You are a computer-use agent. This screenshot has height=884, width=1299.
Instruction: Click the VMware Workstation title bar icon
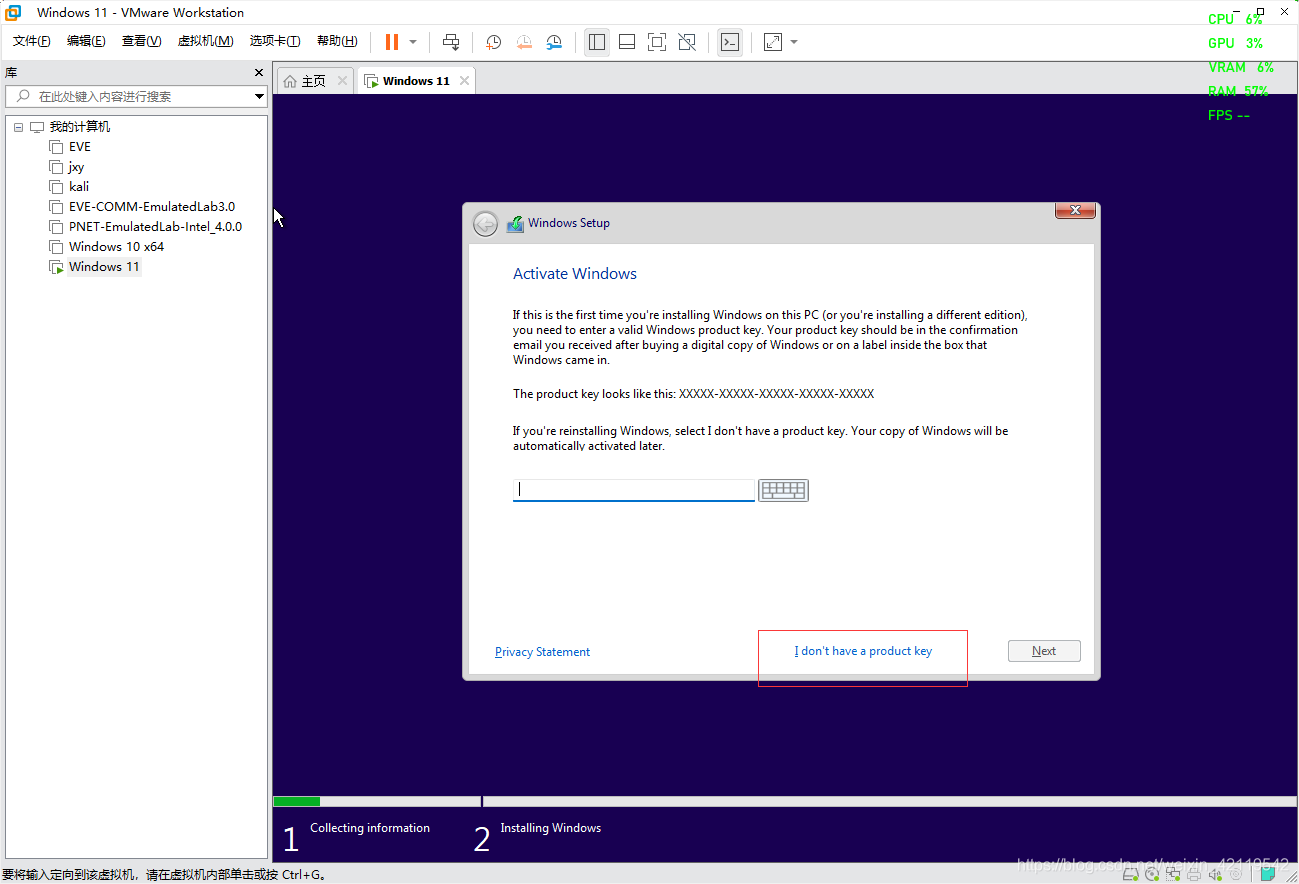[x=14, y=13]
